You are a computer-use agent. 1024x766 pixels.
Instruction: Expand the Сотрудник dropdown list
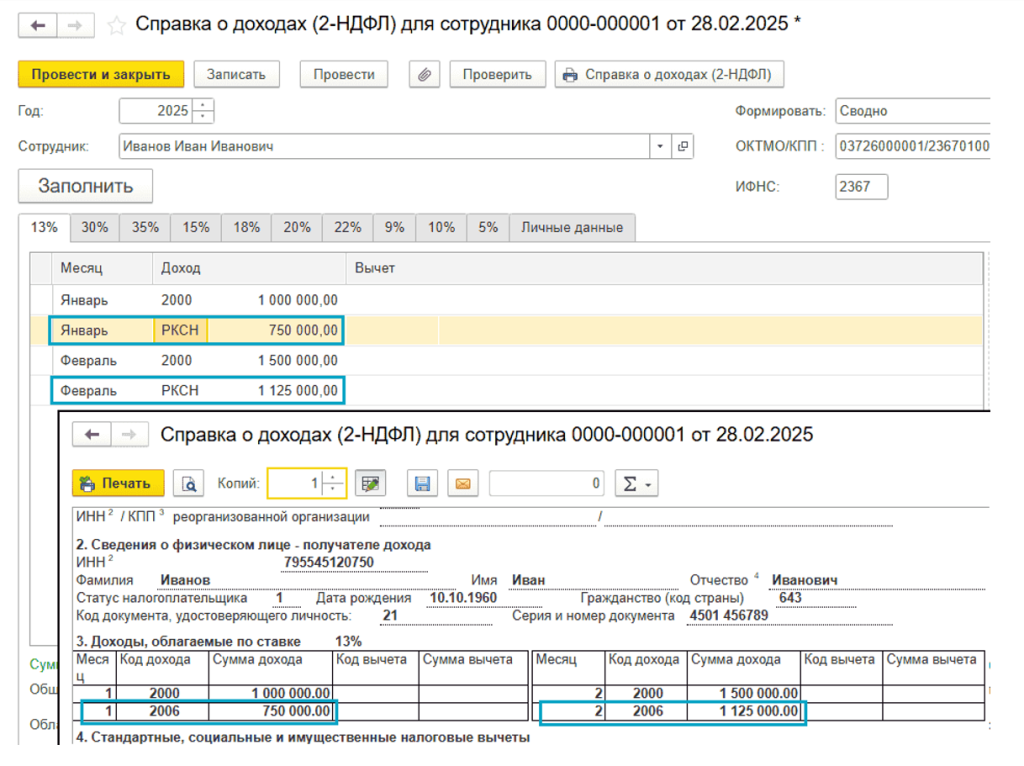coord(660,146)
